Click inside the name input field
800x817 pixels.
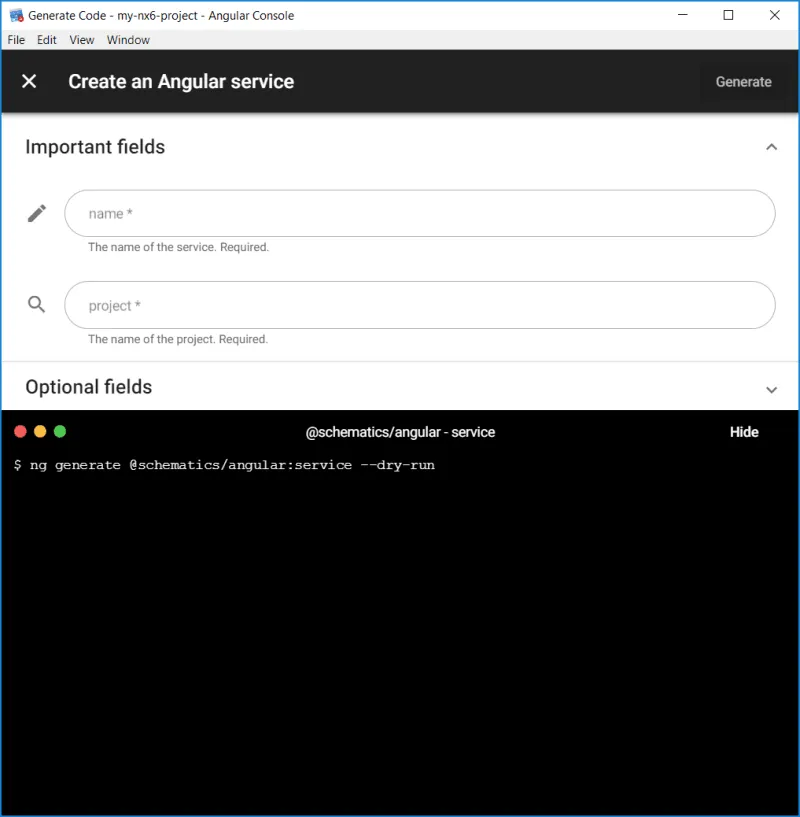420,213
